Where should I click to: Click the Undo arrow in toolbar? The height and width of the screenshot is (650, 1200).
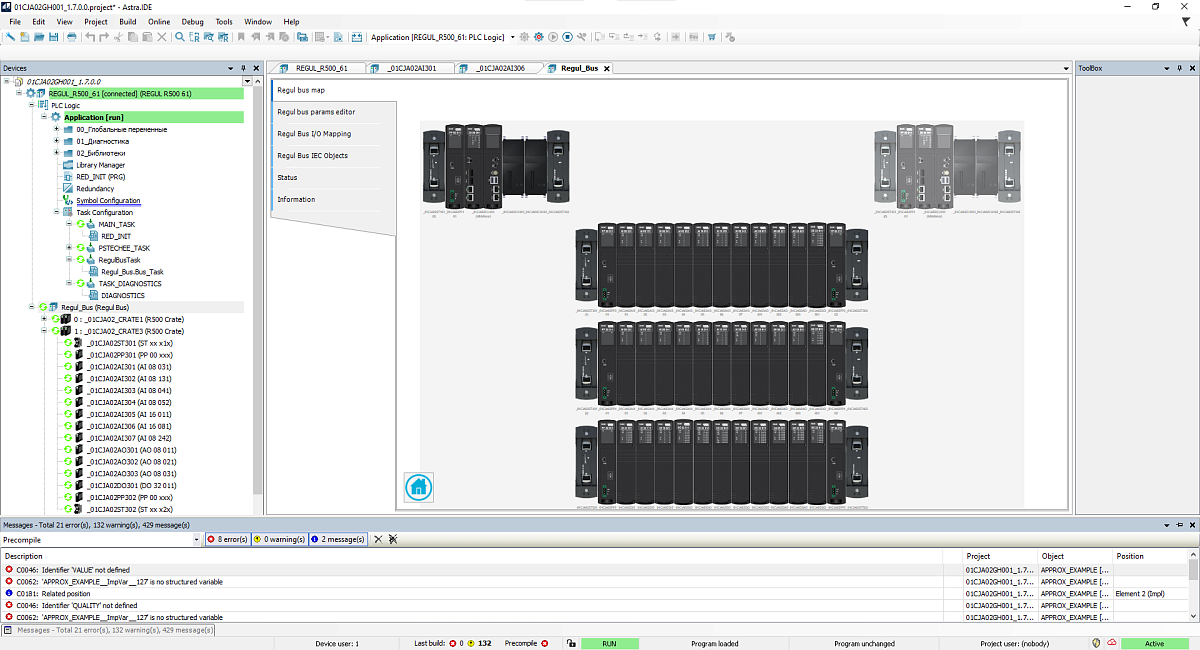pos(90,37)
